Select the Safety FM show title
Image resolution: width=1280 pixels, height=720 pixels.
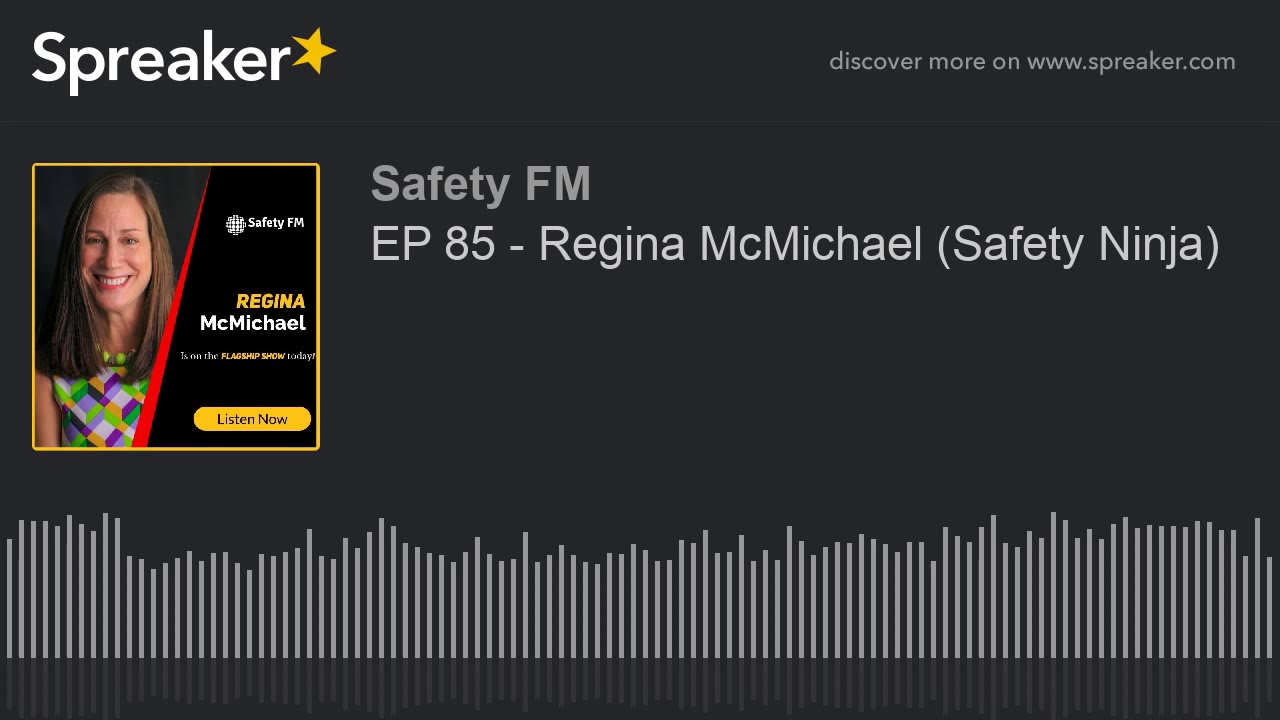(481, 184)
